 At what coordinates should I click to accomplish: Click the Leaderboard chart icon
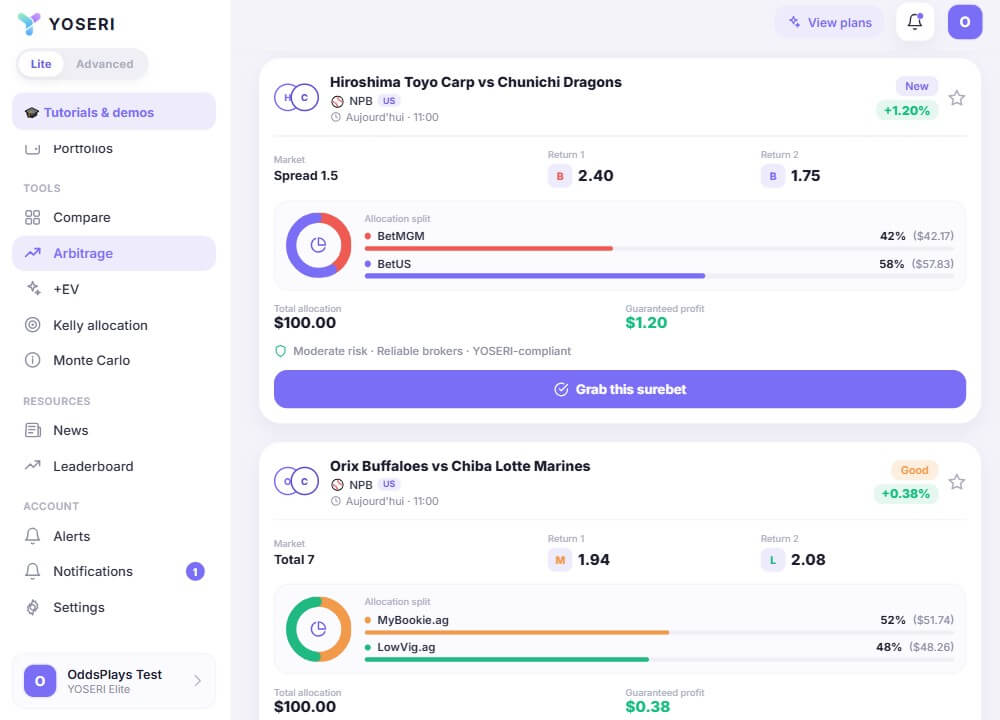(x=33, y=466)
